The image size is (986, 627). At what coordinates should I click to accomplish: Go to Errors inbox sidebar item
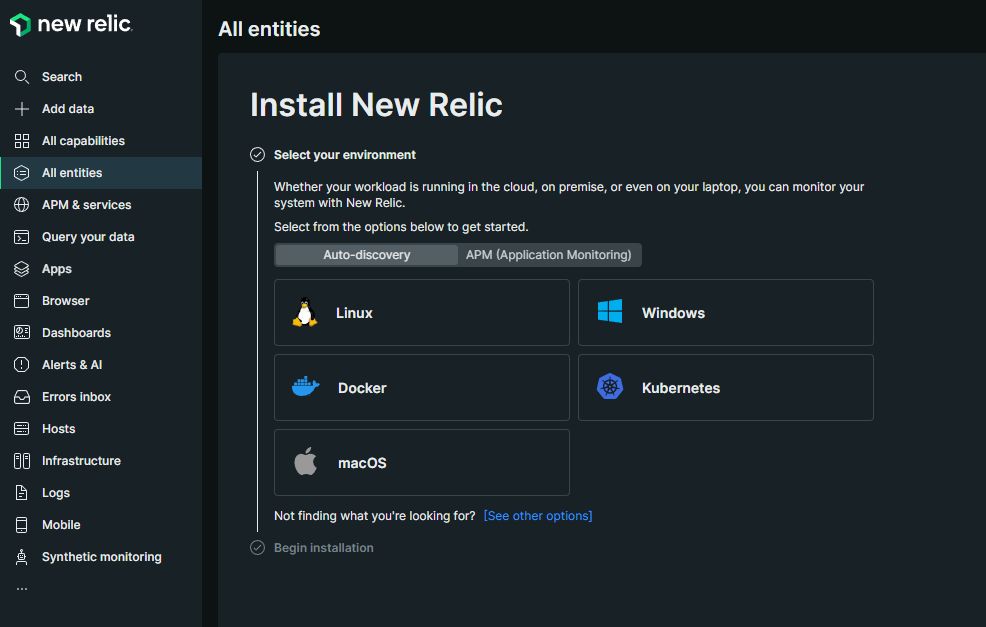coord(101,397)
